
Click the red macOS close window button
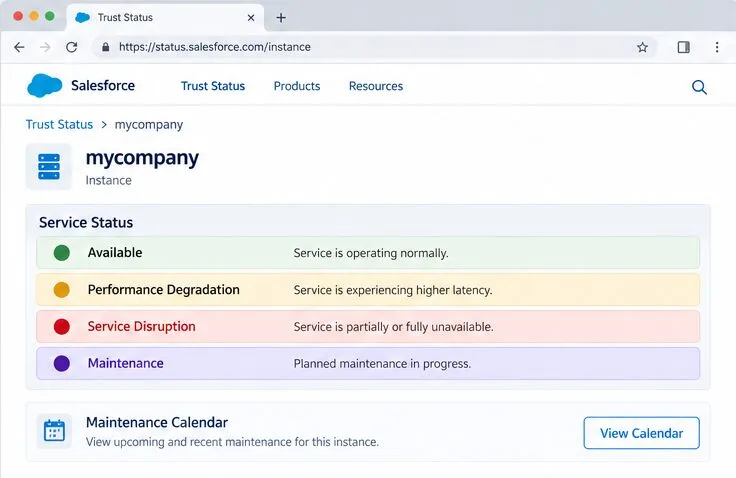(x=18, y=16)
